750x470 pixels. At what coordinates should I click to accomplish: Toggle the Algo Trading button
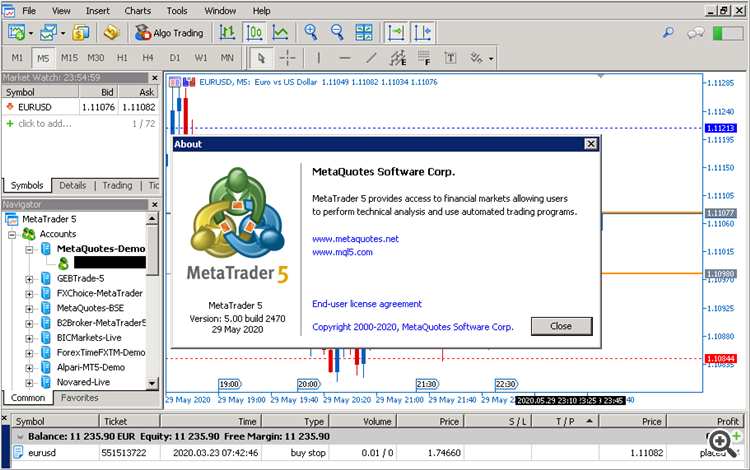pos(169,33)
